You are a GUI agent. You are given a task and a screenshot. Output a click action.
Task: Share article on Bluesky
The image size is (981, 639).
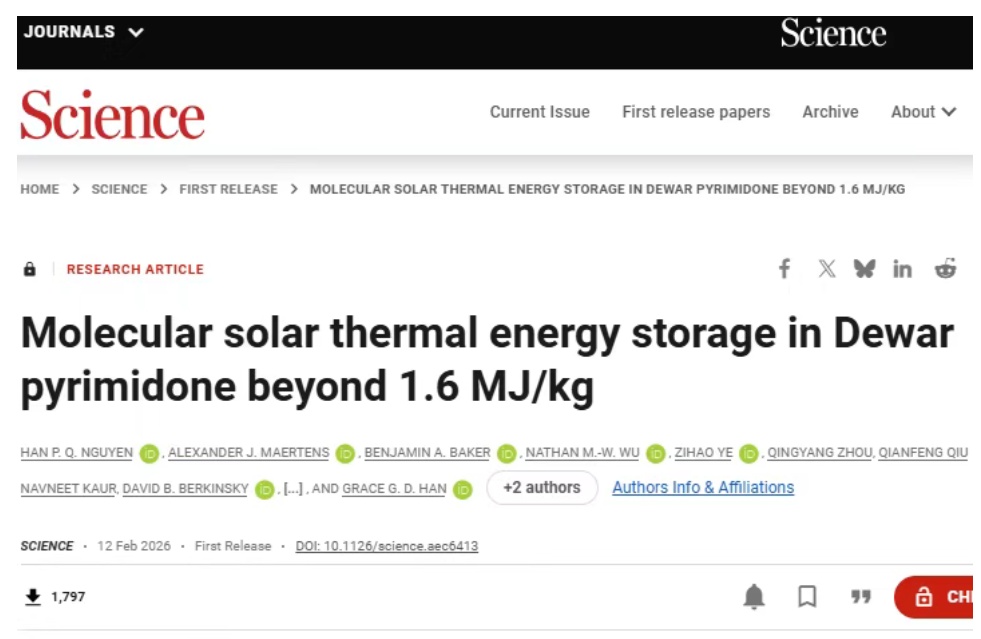coord(864,269)
